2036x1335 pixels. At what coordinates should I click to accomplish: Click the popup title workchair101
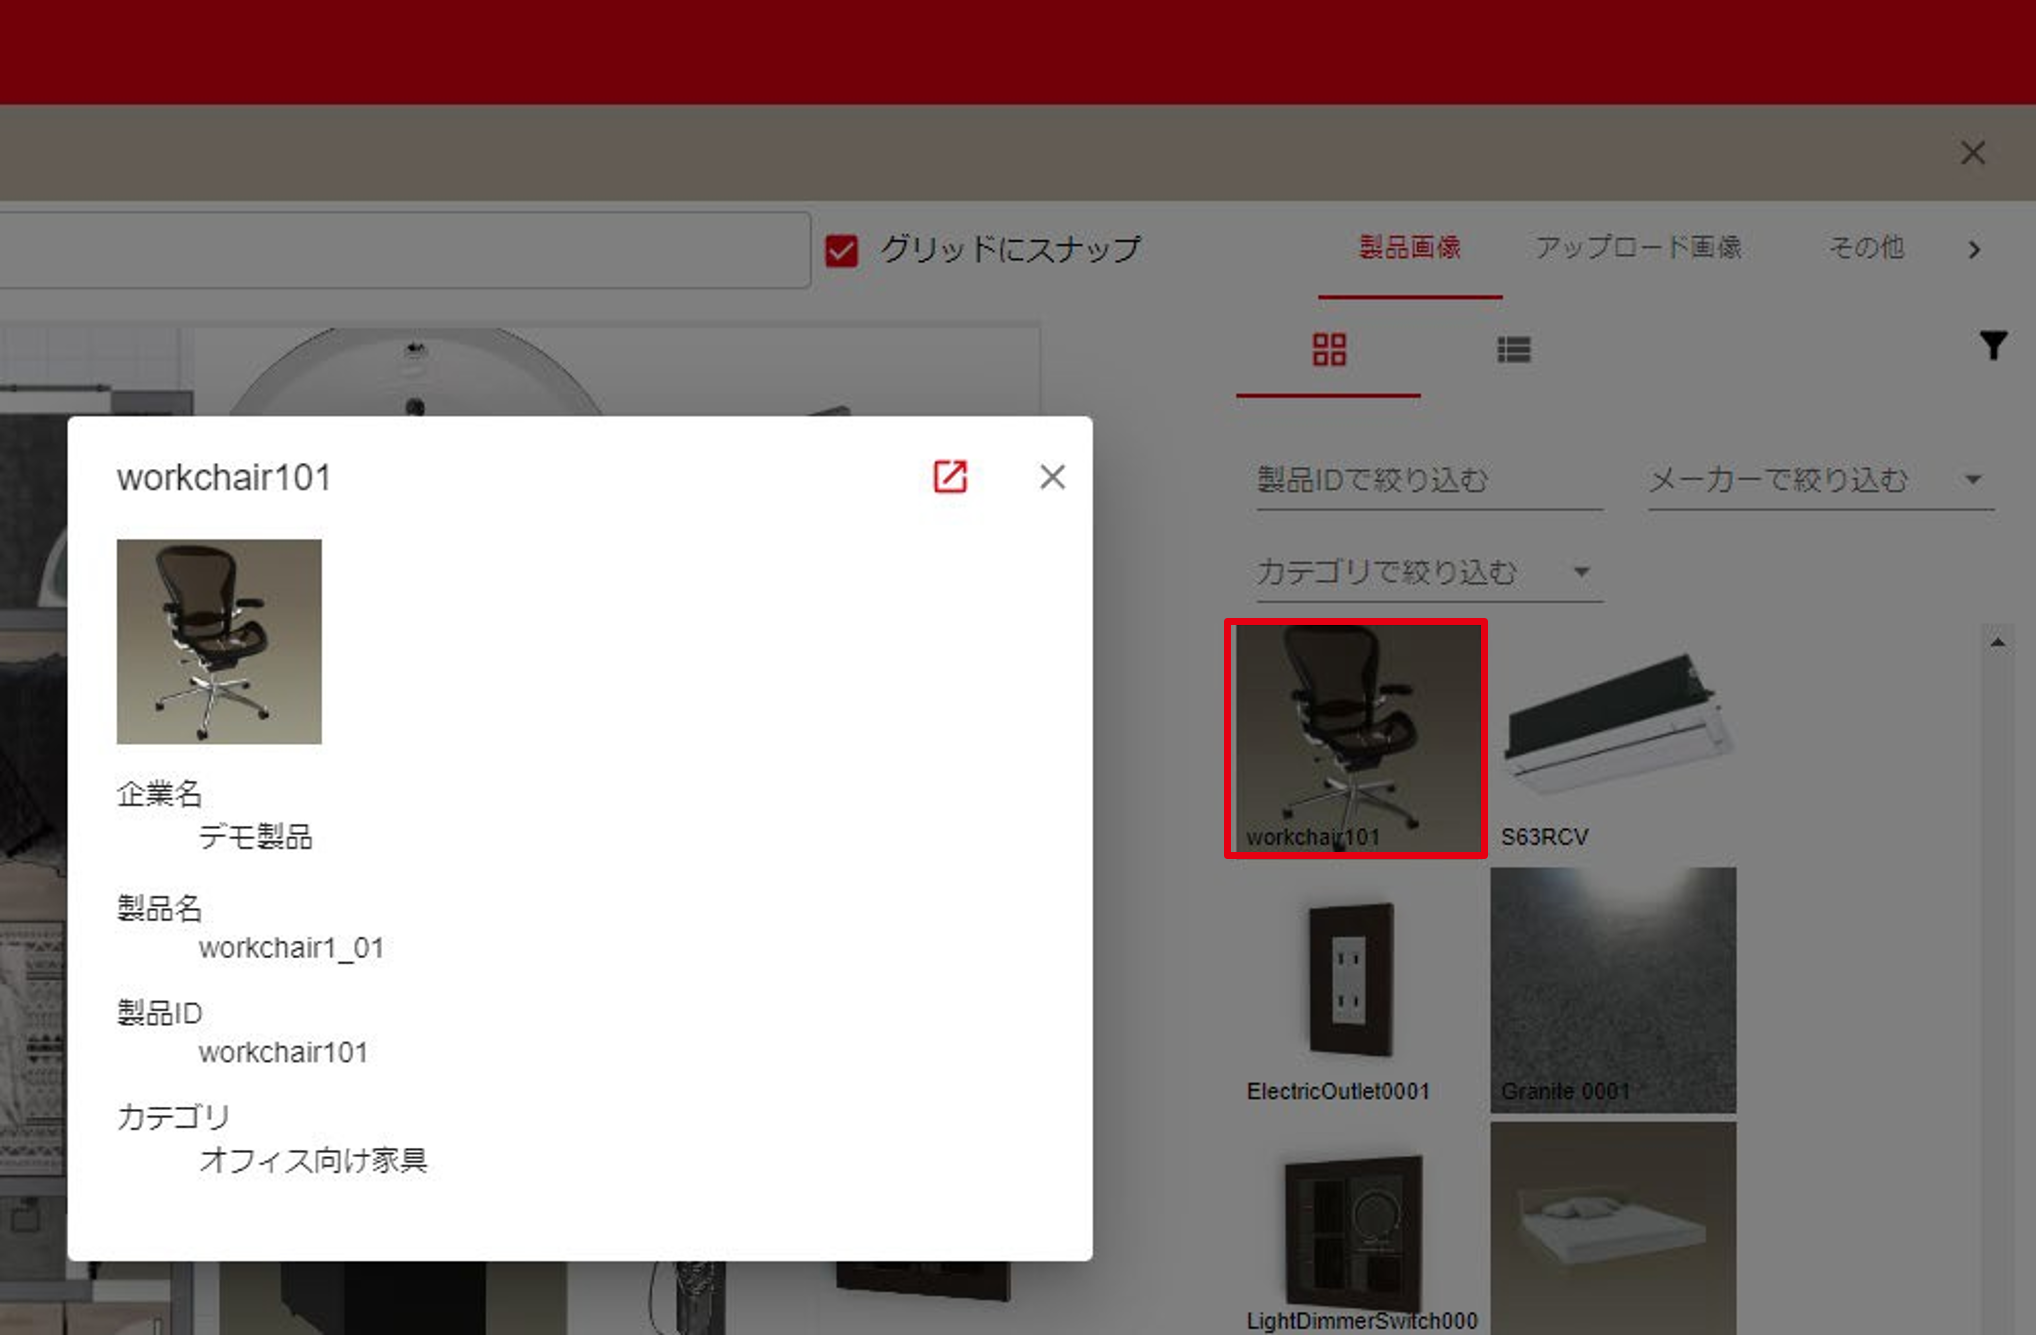pos(224,478)
